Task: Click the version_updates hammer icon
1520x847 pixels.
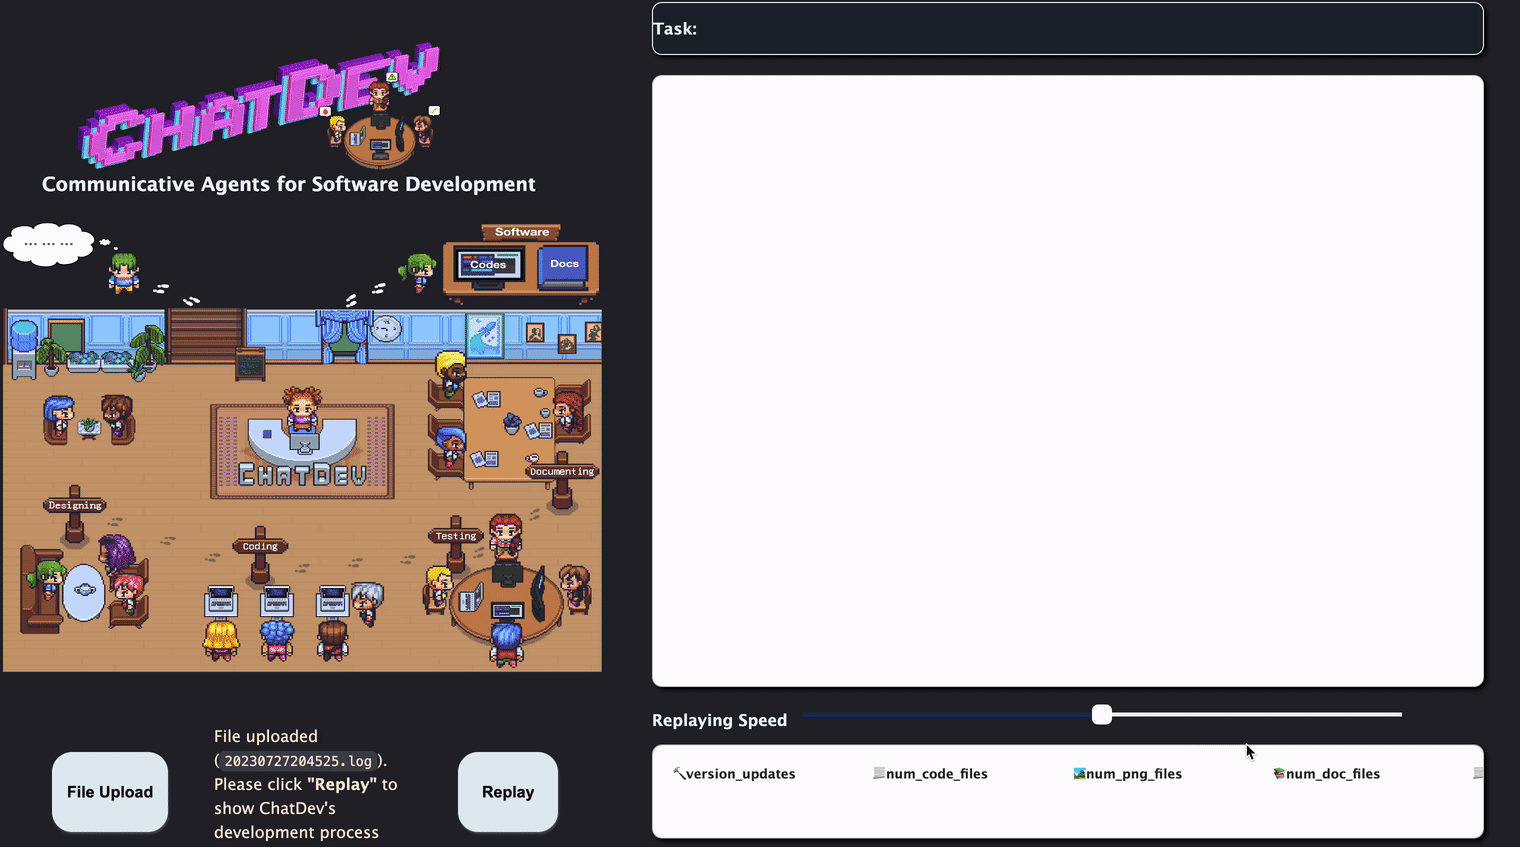Action: [x=679, y=773]
